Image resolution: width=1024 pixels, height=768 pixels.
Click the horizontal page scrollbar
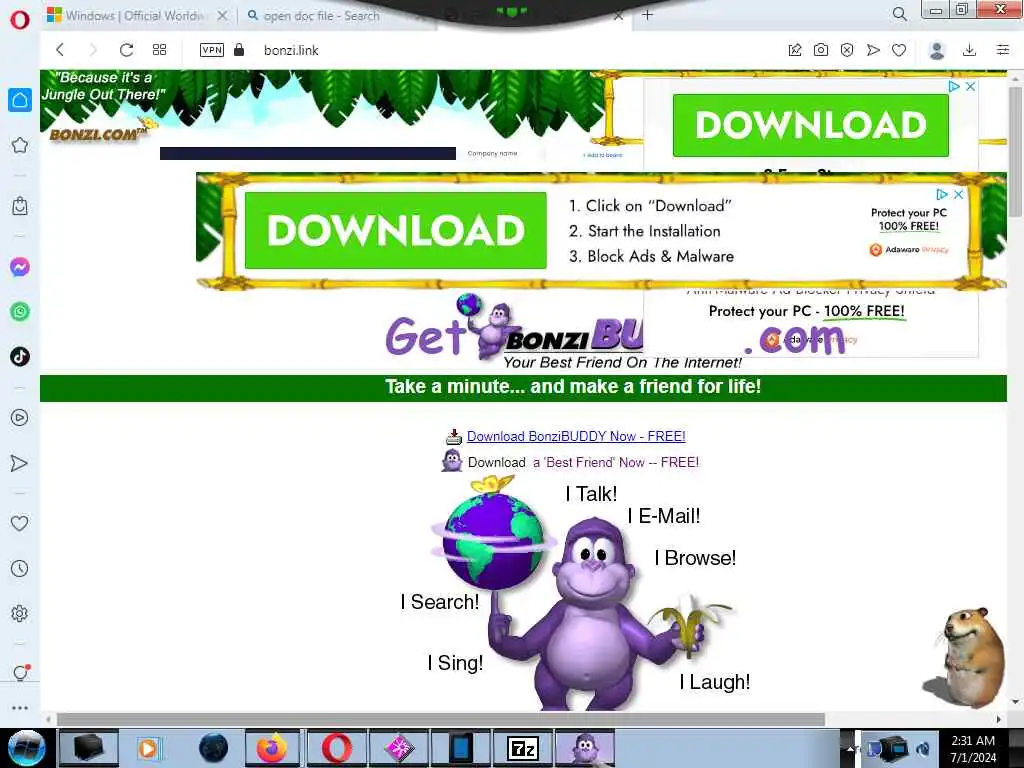click(x=441, y=719)
